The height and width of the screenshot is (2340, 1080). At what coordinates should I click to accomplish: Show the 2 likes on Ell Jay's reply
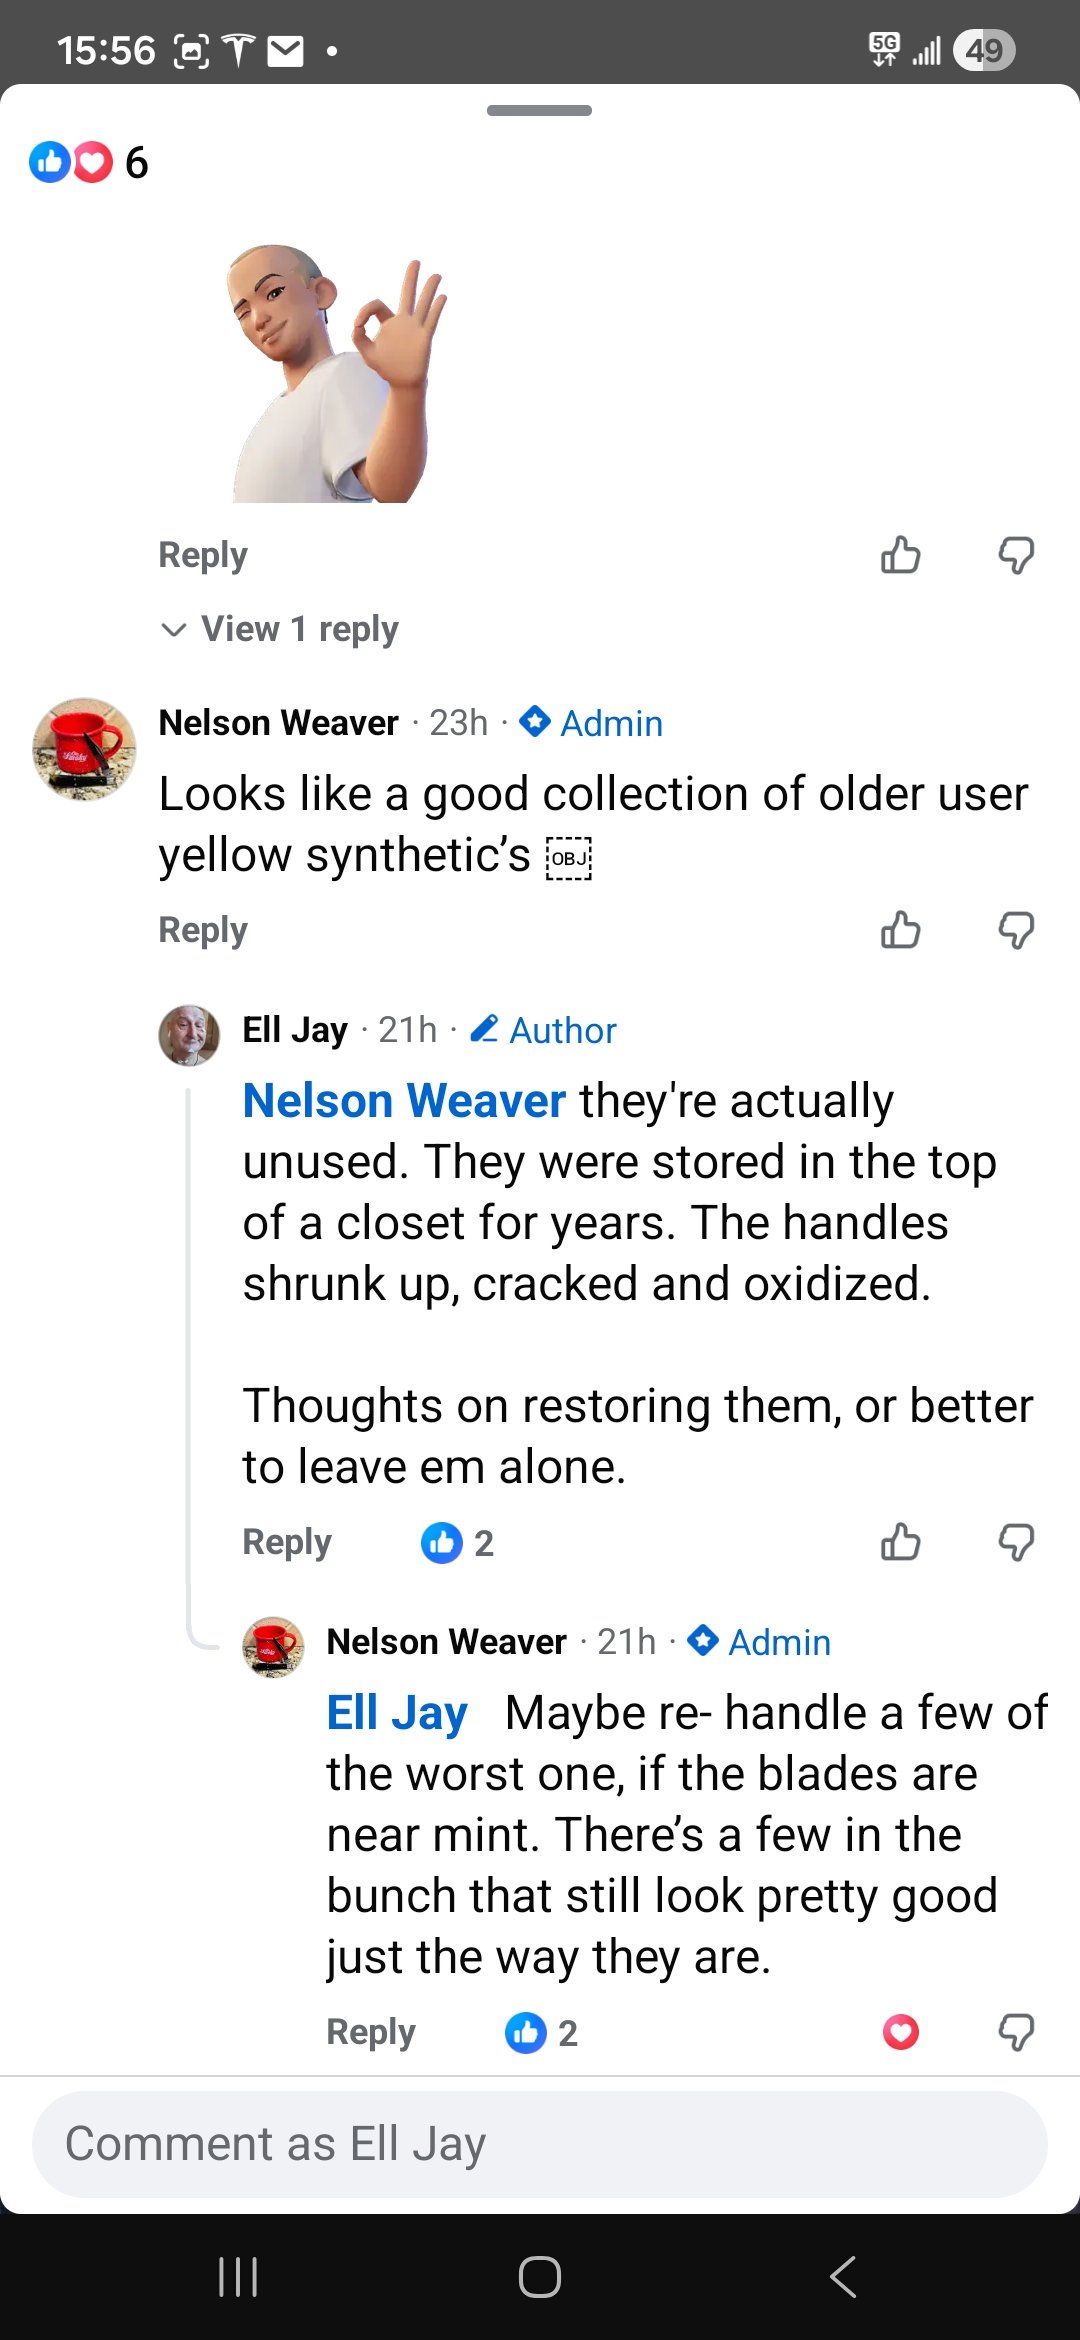click(x=458, y=1543)
